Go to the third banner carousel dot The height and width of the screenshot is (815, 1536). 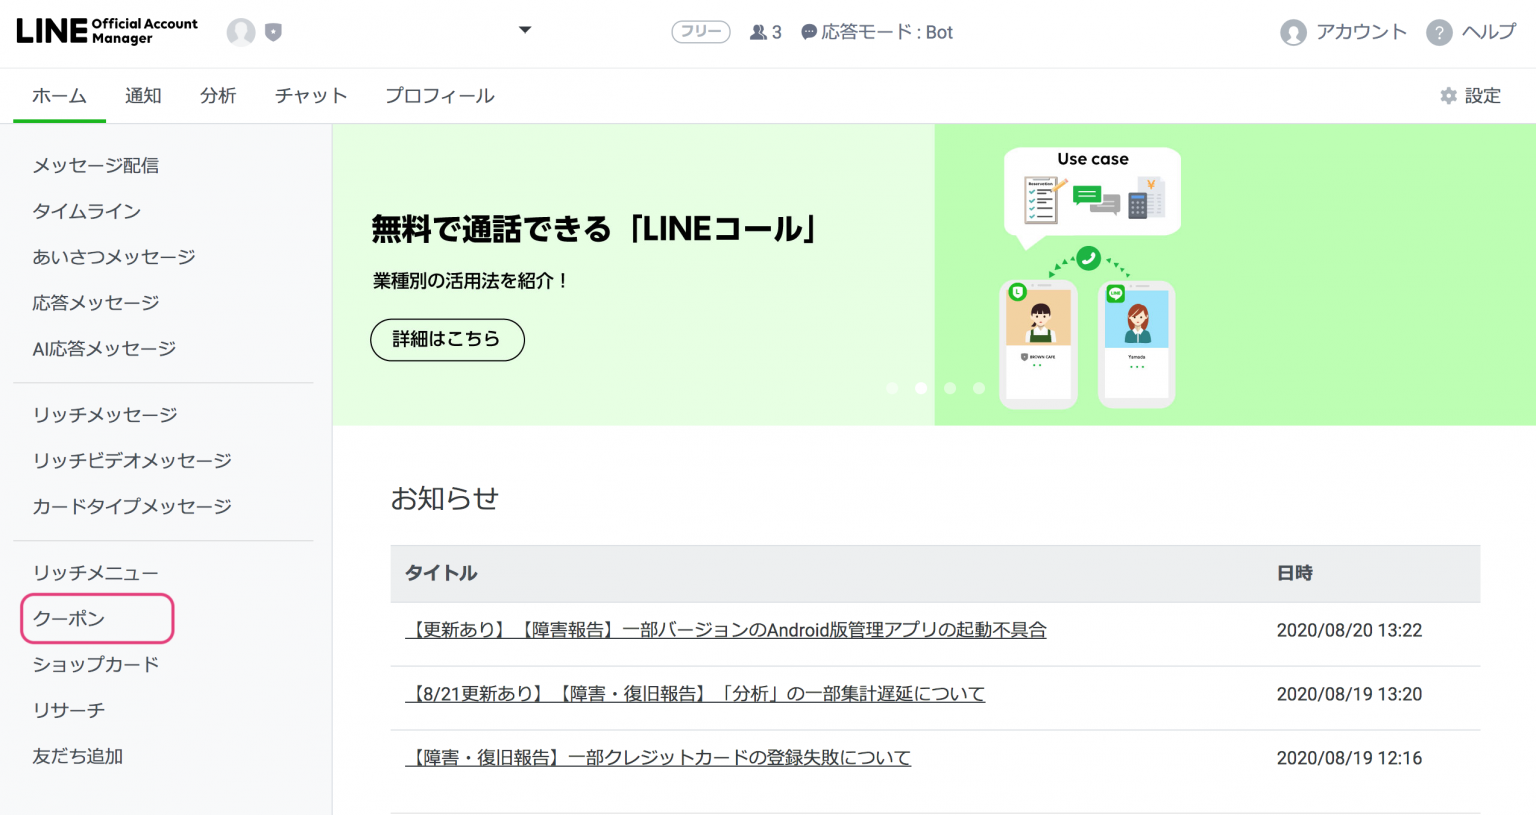tap(950, 388)
